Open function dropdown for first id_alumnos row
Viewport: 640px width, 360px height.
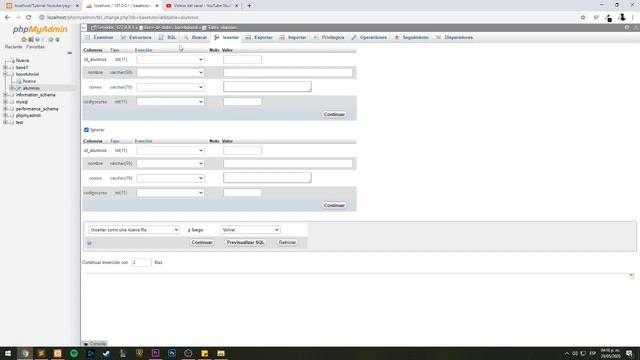point(170,60)
